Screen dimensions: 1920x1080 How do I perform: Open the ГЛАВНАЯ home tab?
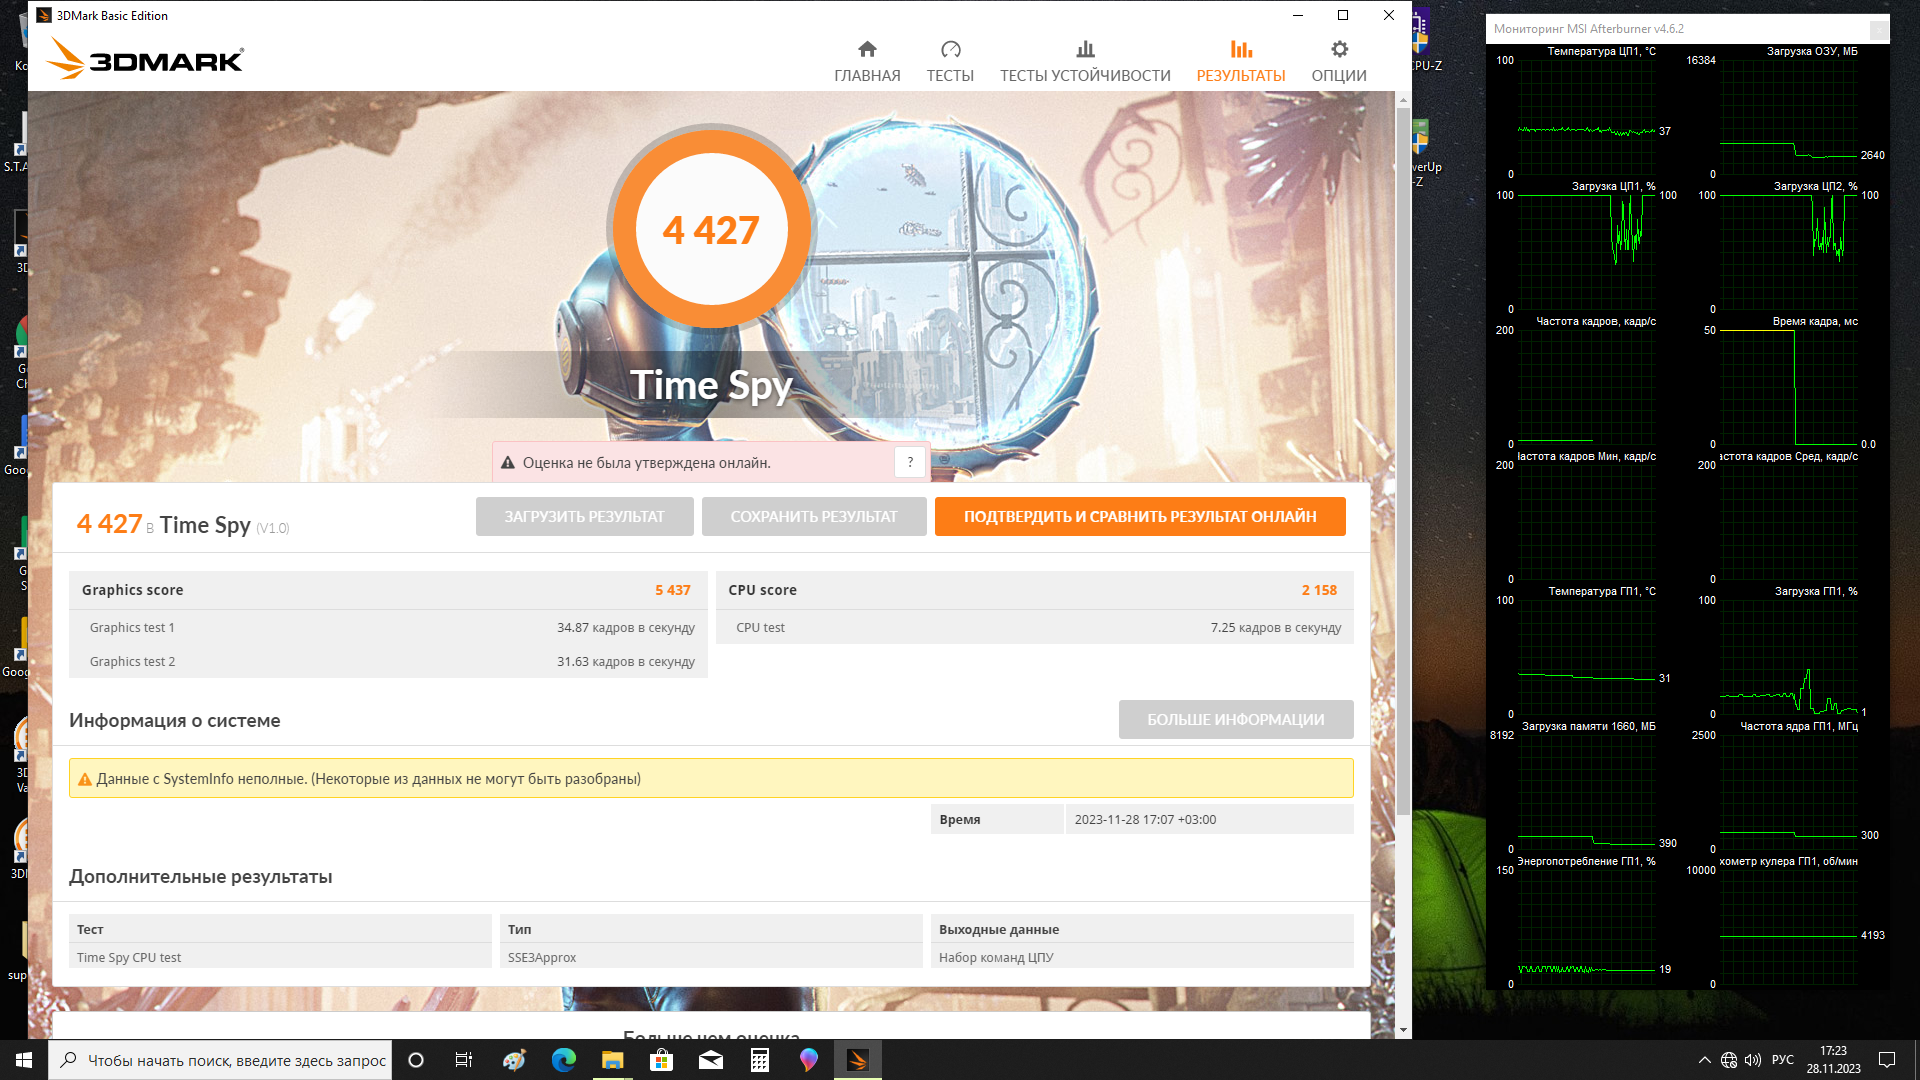(866, 61)
